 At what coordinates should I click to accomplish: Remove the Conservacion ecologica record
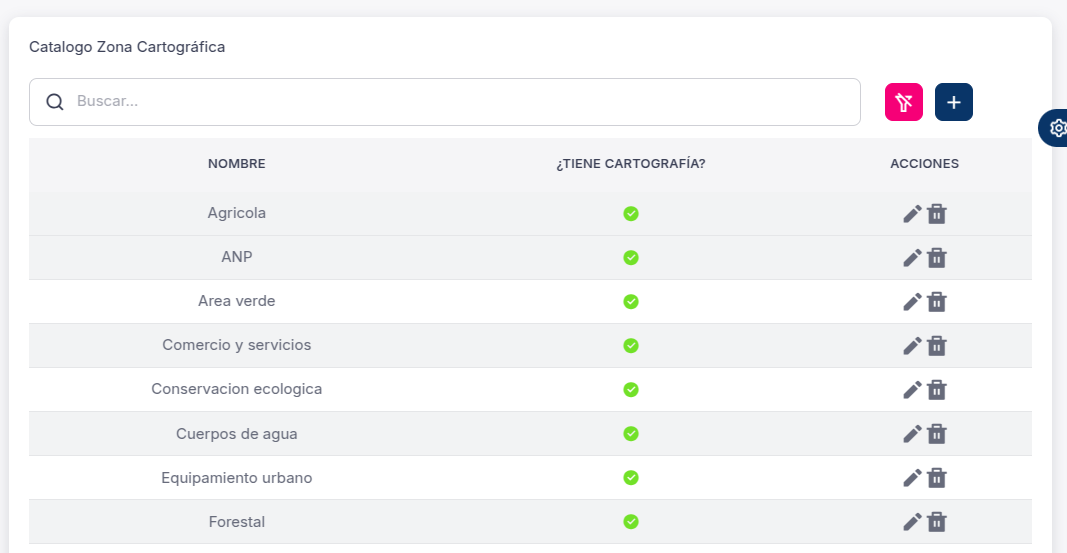(937, 390)
